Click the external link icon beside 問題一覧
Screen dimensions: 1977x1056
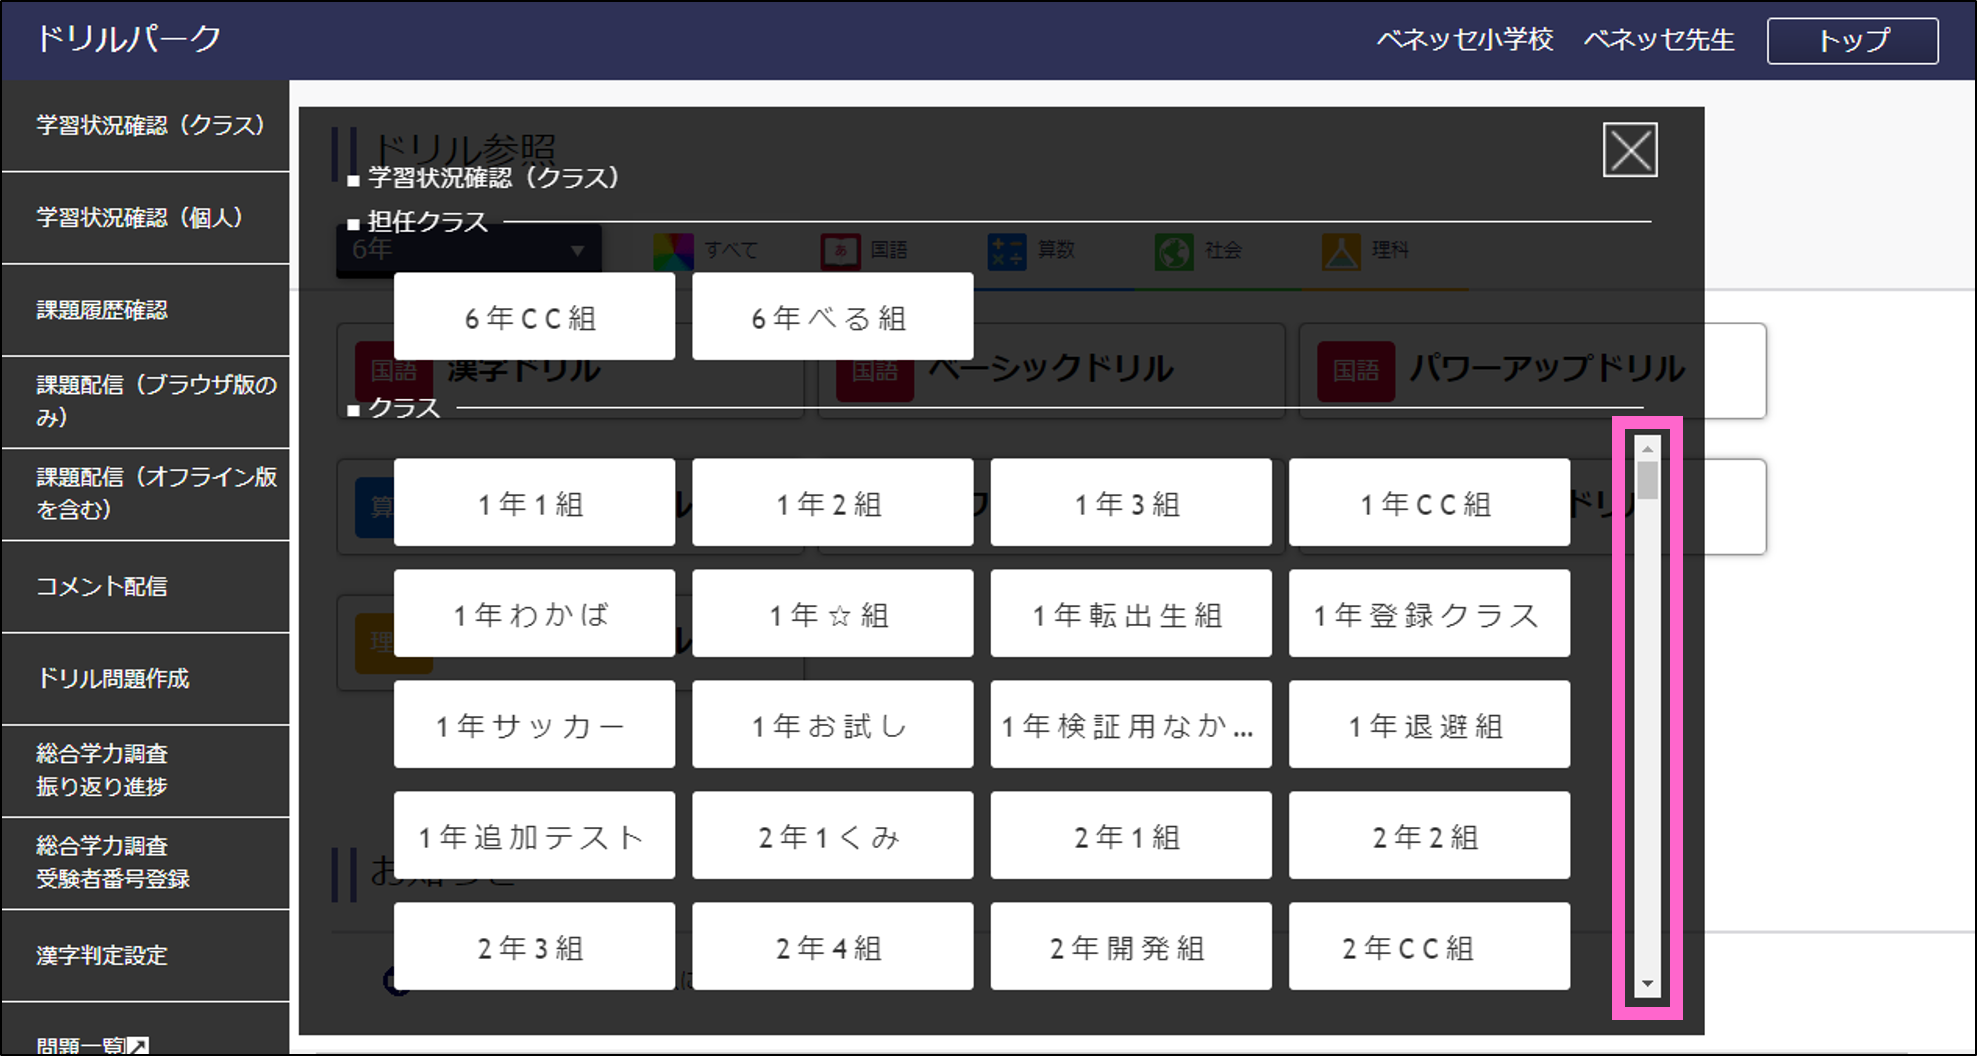139,1046
